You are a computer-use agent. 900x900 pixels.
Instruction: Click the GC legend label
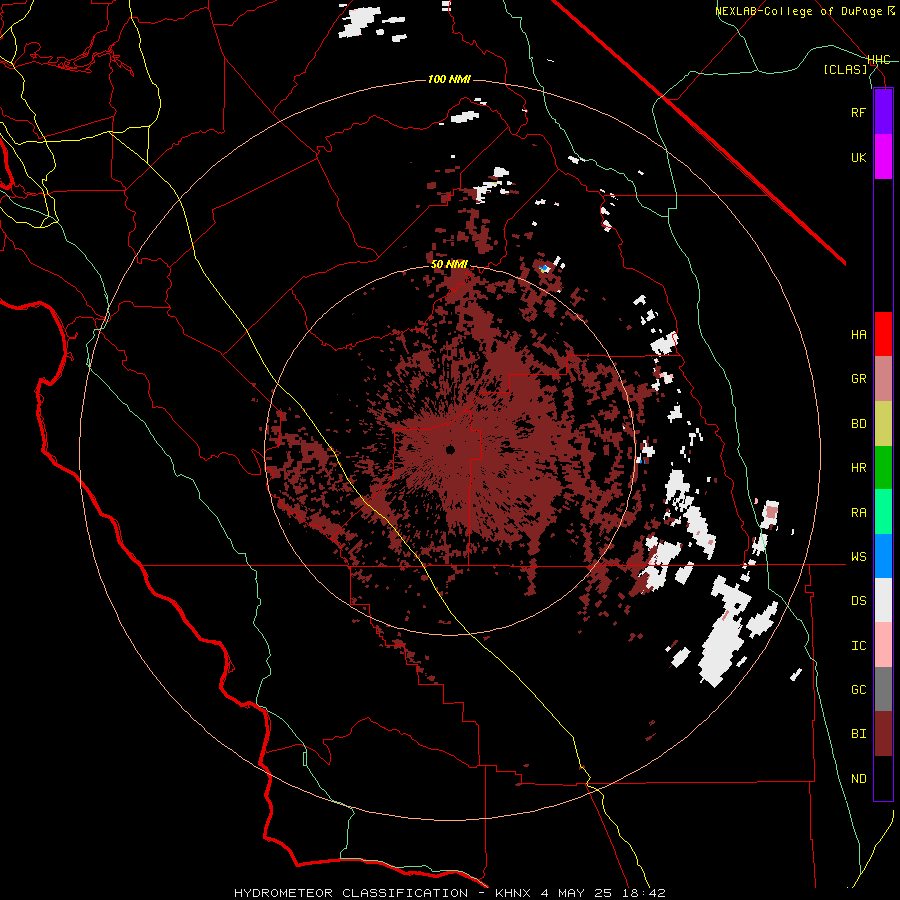pyautogui.click(x=858, y=690)
